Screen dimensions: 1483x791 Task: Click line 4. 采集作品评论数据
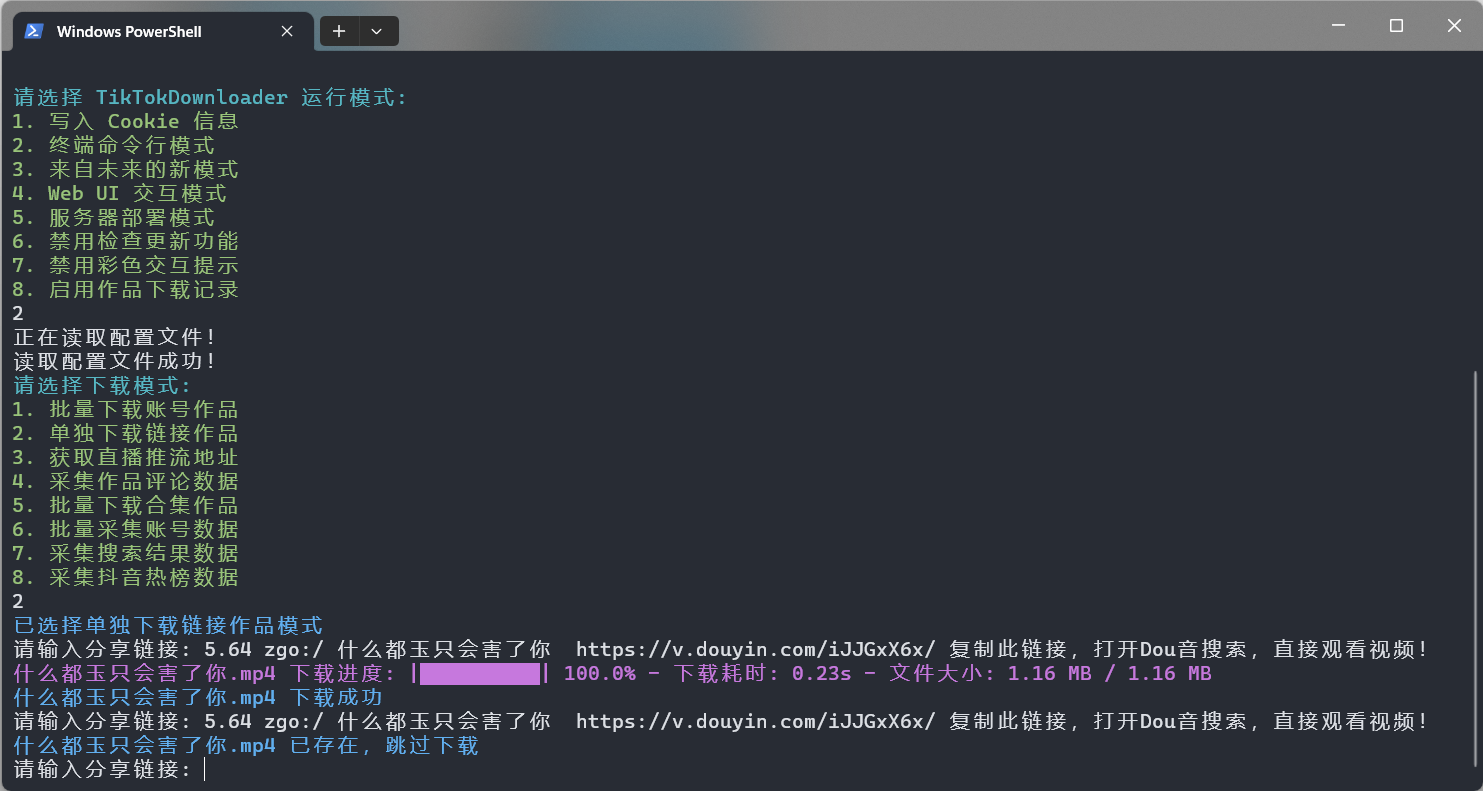pos(126,481)
